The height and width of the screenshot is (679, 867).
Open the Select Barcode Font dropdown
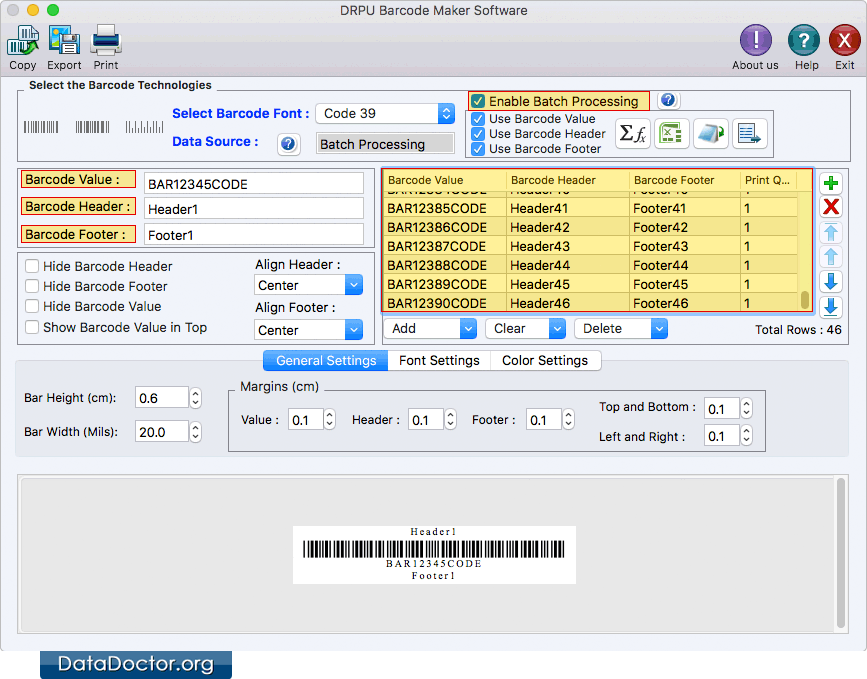click(385, 113)
